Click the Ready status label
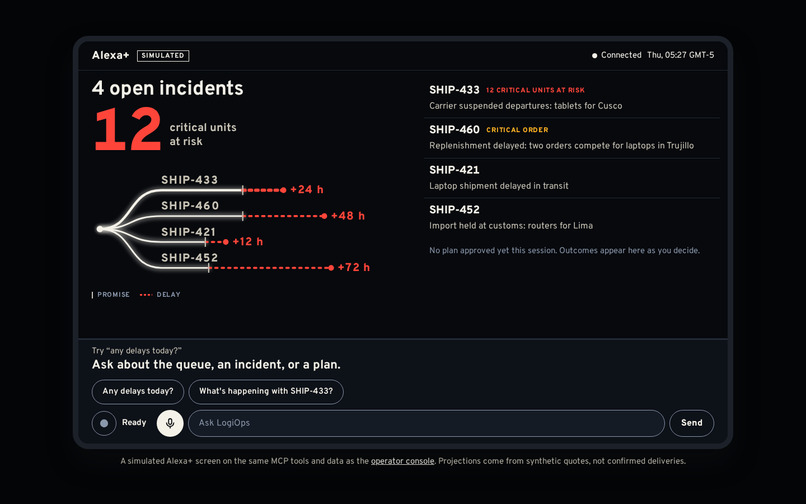Image resolution: width=806 pixels, height=504 pixels. (134, 423)
